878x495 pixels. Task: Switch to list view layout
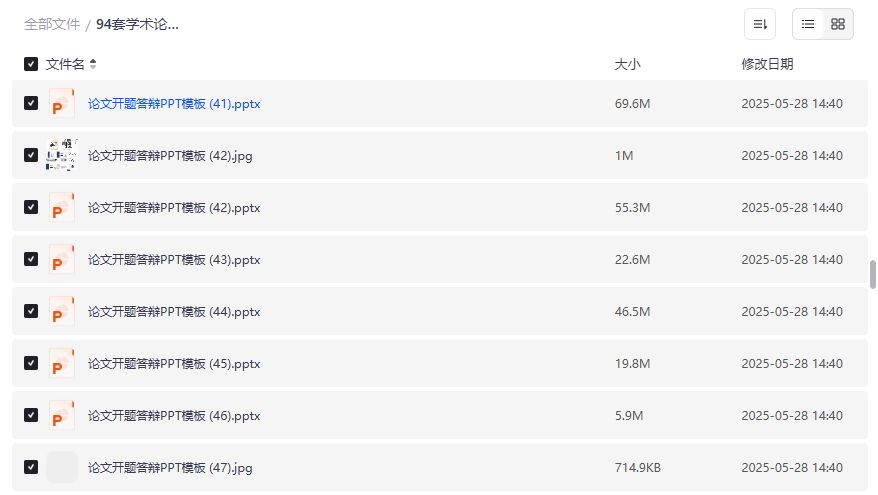pyautogui.click(x=808, y=24)
